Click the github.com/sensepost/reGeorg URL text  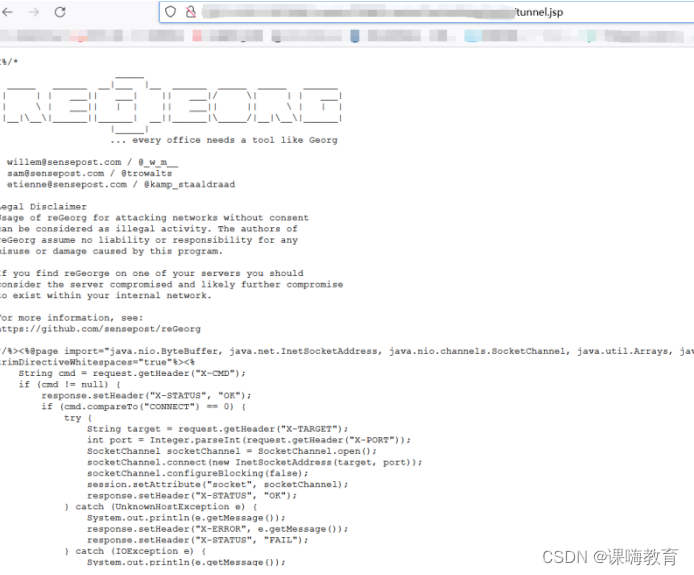click(x=100, y=329)
